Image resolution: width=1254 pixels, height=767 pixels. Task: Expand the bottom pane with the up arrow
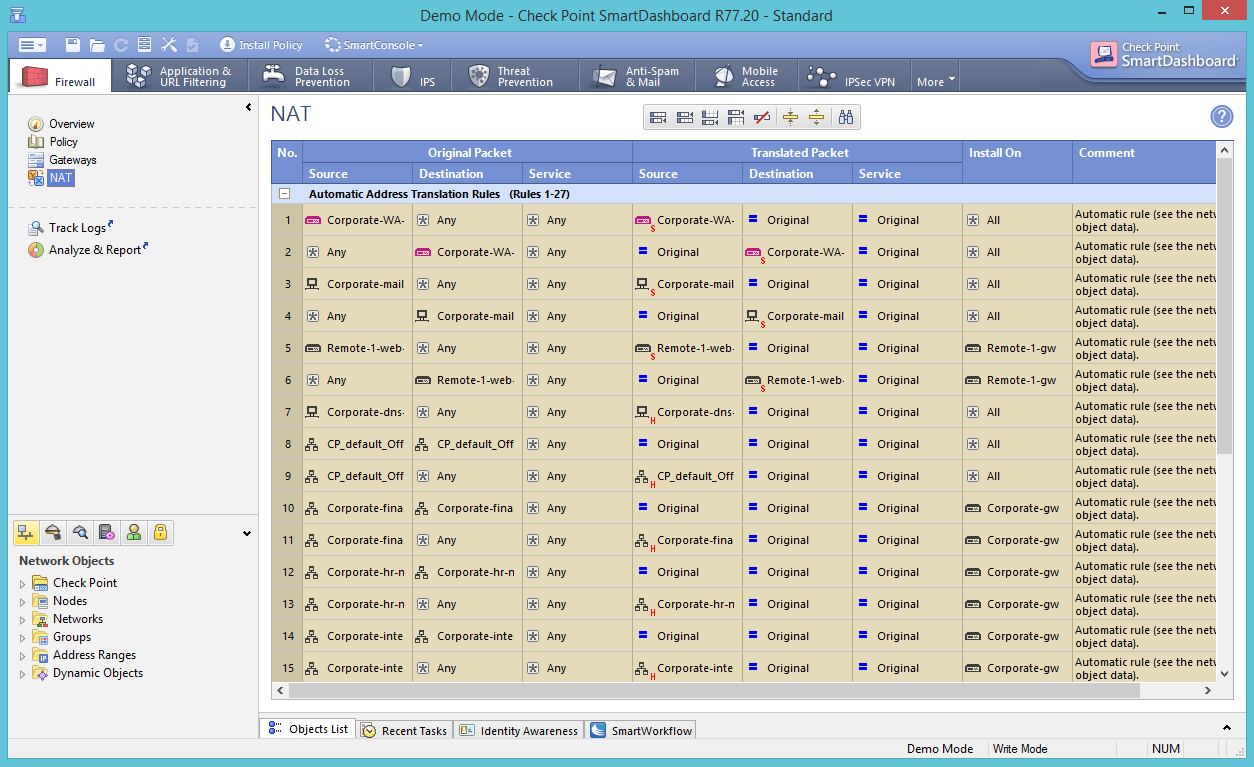click(1227, 728)
